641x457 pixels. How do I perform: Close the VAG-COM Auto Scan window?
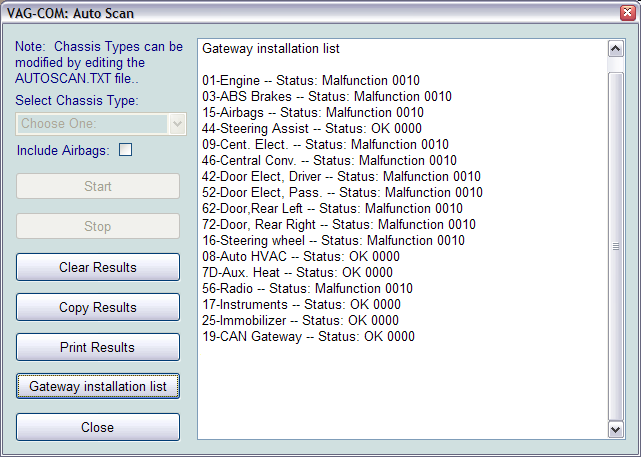(626, 13)
